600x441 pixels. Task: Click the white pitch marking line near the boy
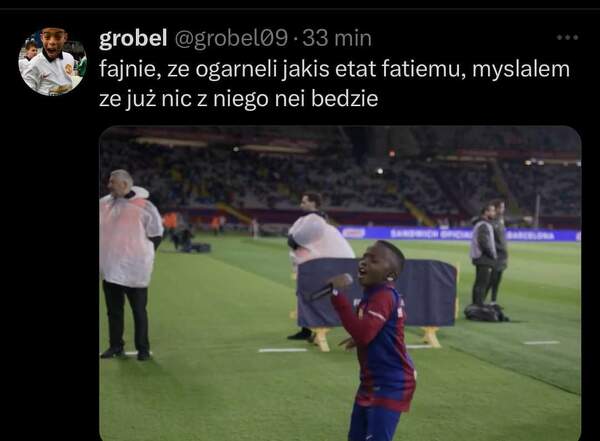coord(283,350)
